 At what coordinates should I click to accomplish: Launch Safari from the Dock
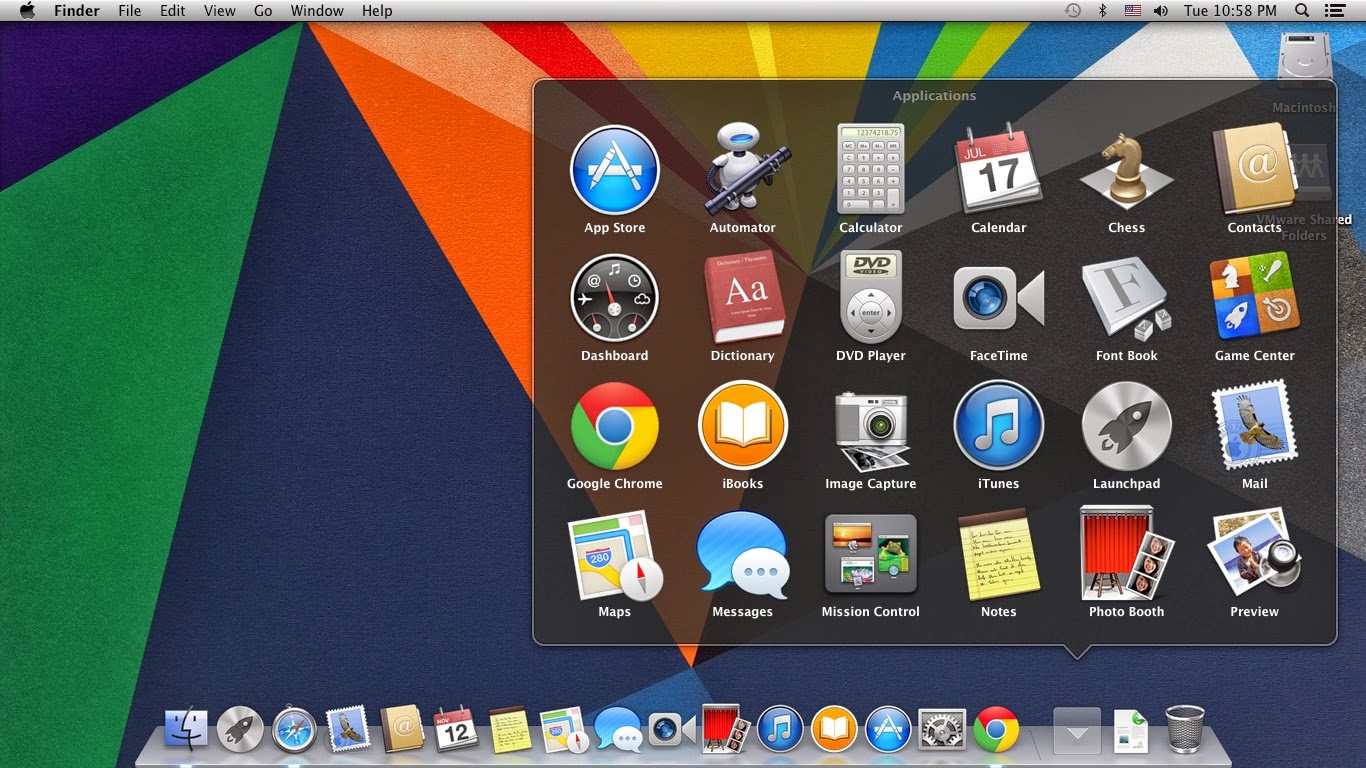294,729
